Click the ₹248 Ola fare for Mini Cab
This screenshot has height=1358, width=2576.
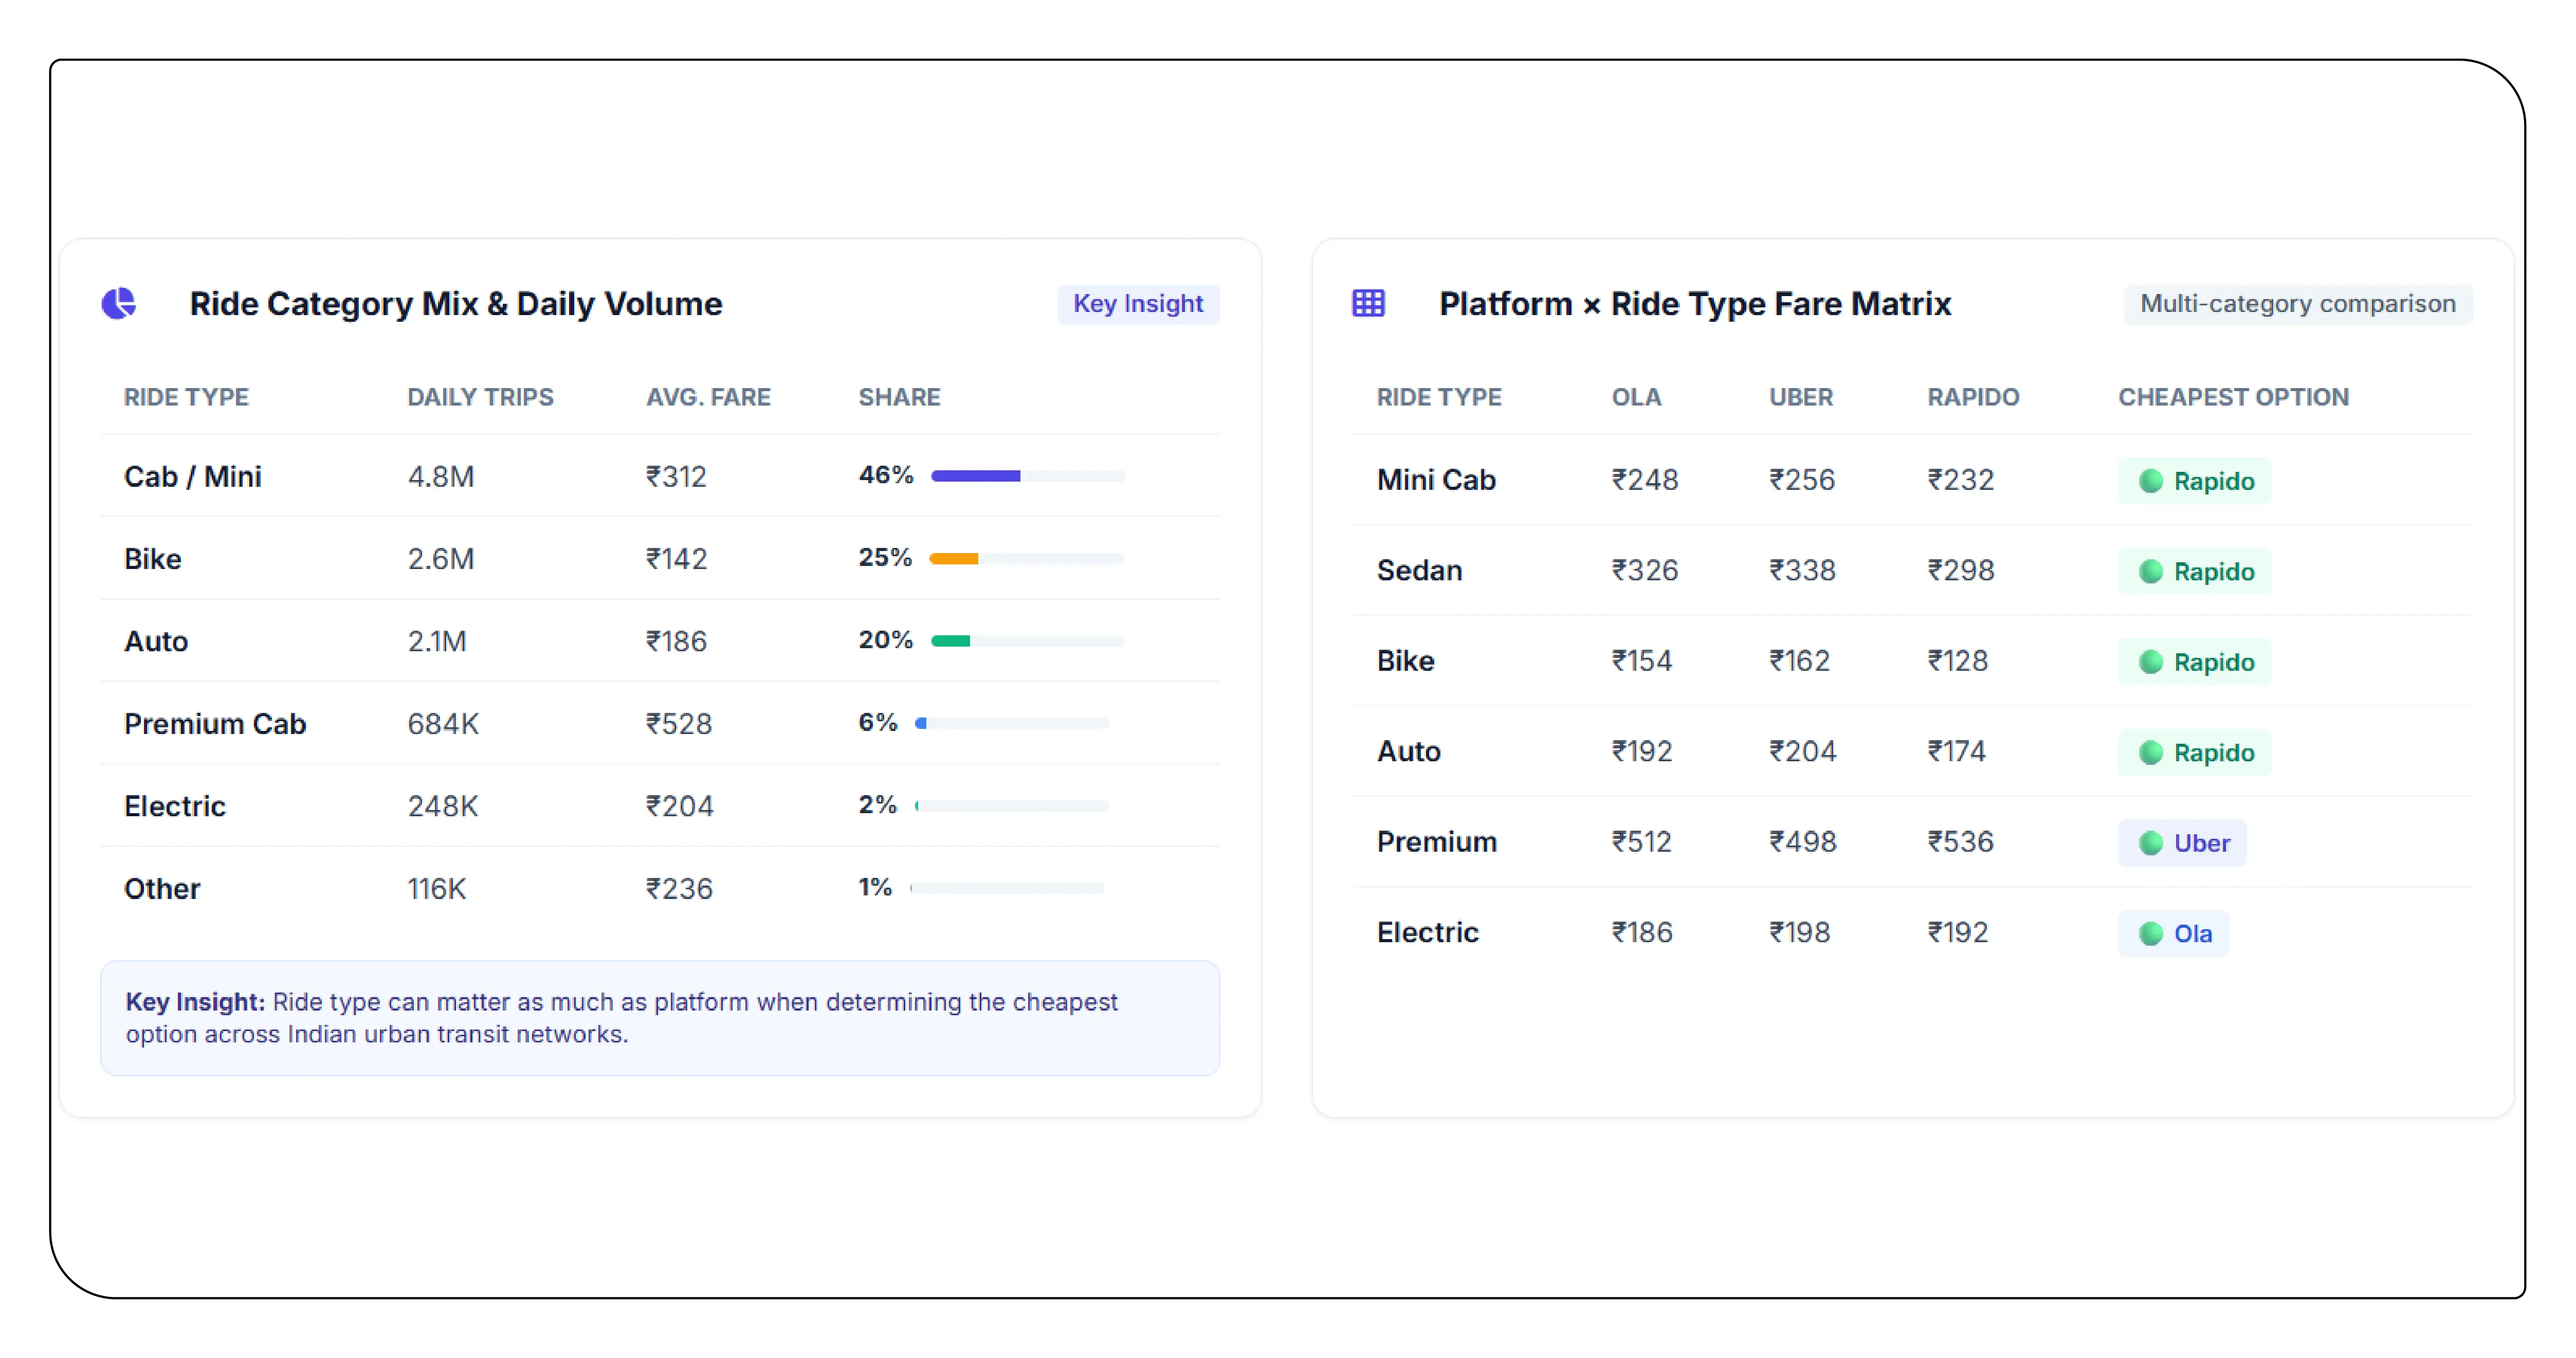[1645, 480]
